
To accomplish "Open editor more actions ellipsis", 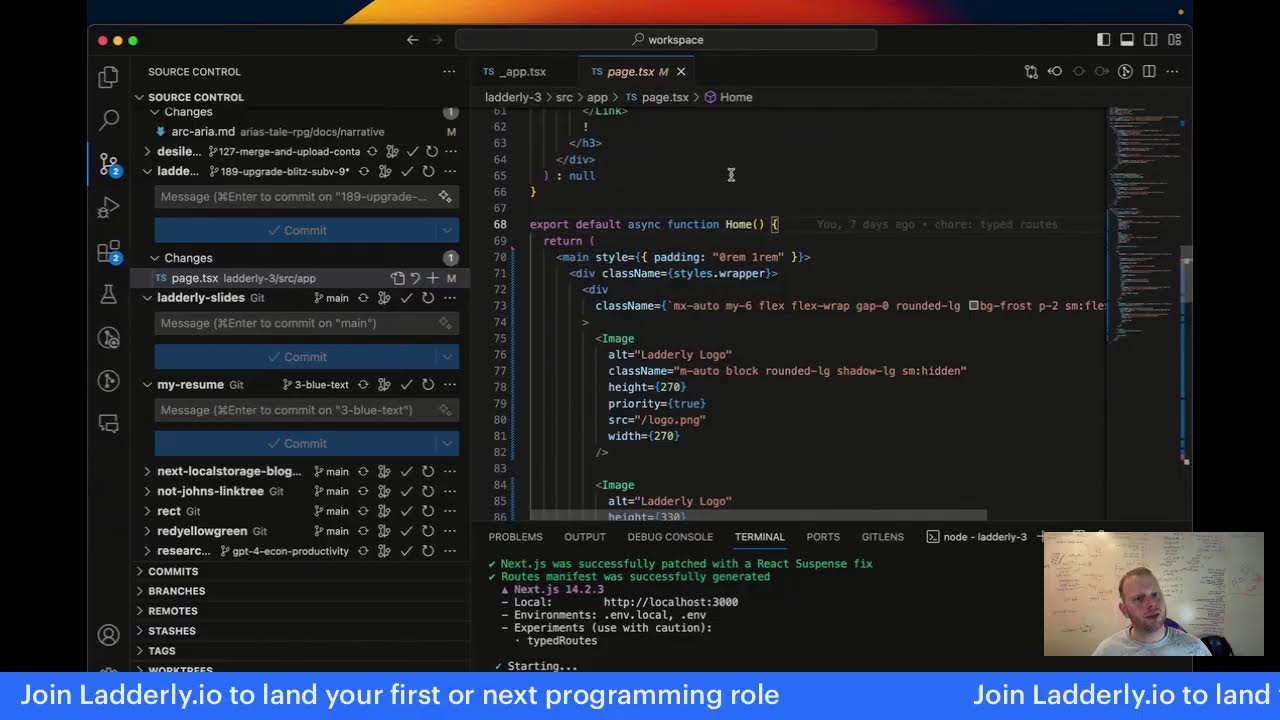I will pyautogui.click(x=1172, y=72).
